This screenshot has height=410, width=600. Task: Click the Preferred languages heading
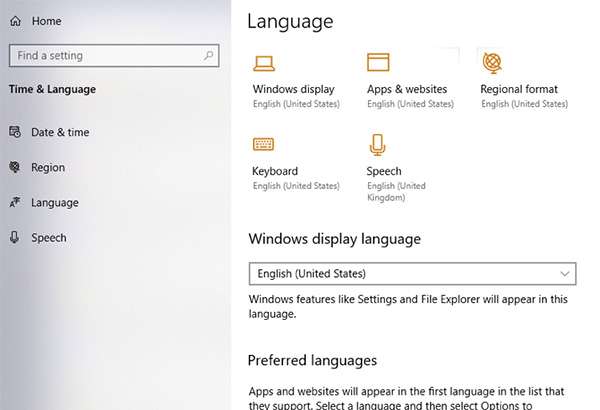pyautogui.click(x=312, y=361)
